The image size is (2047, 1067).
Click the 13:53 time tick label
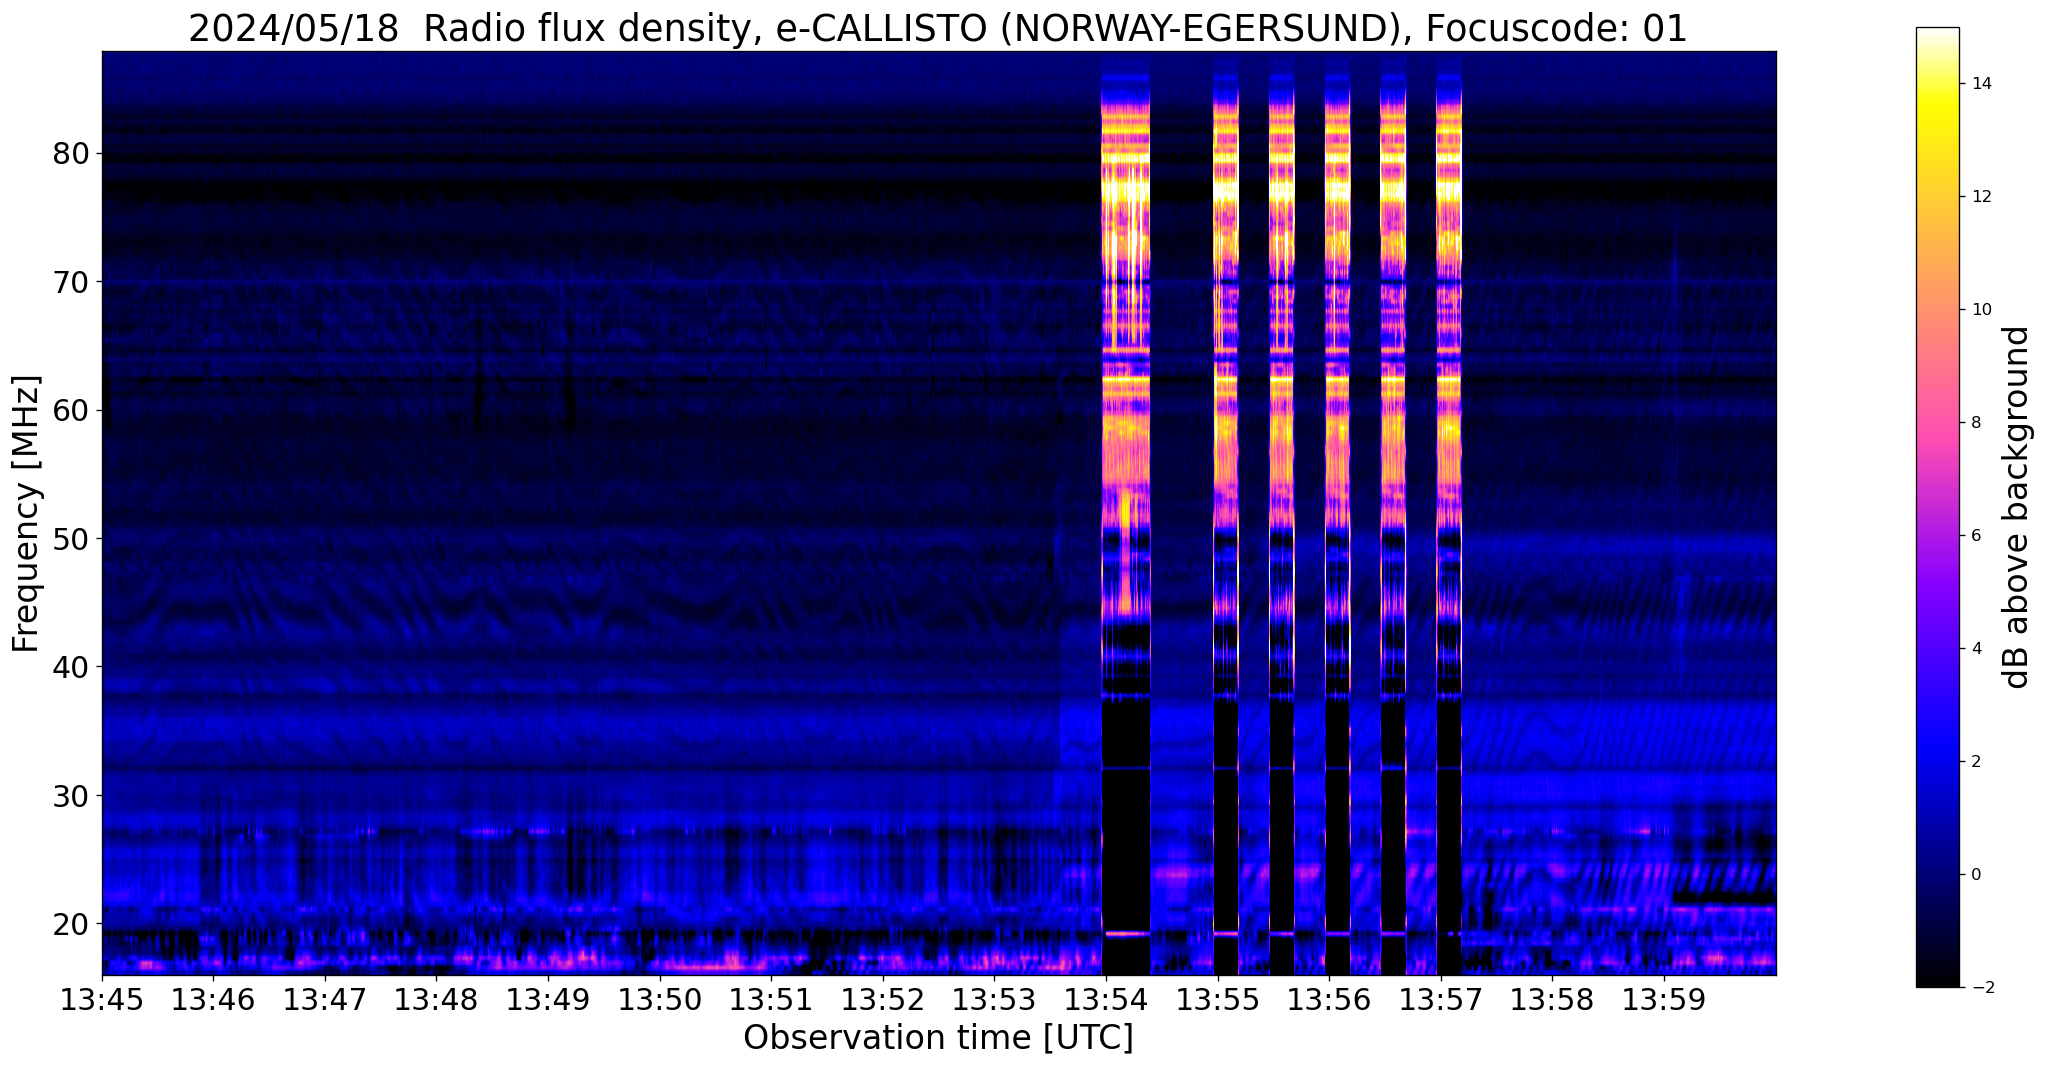[x=995, y=1000]
